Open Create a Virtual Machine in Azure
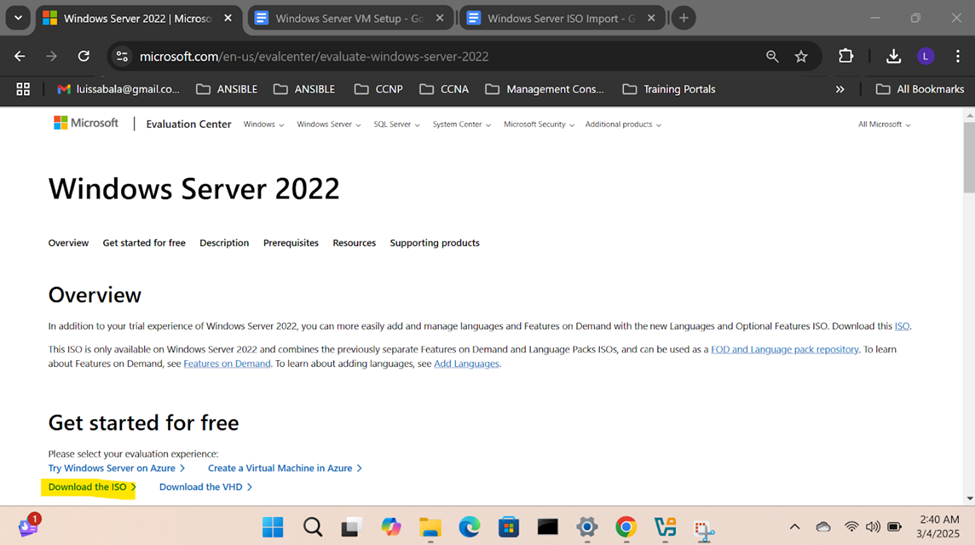The width and height of the screenshot is (975, 545). click(x=285, y=468)
